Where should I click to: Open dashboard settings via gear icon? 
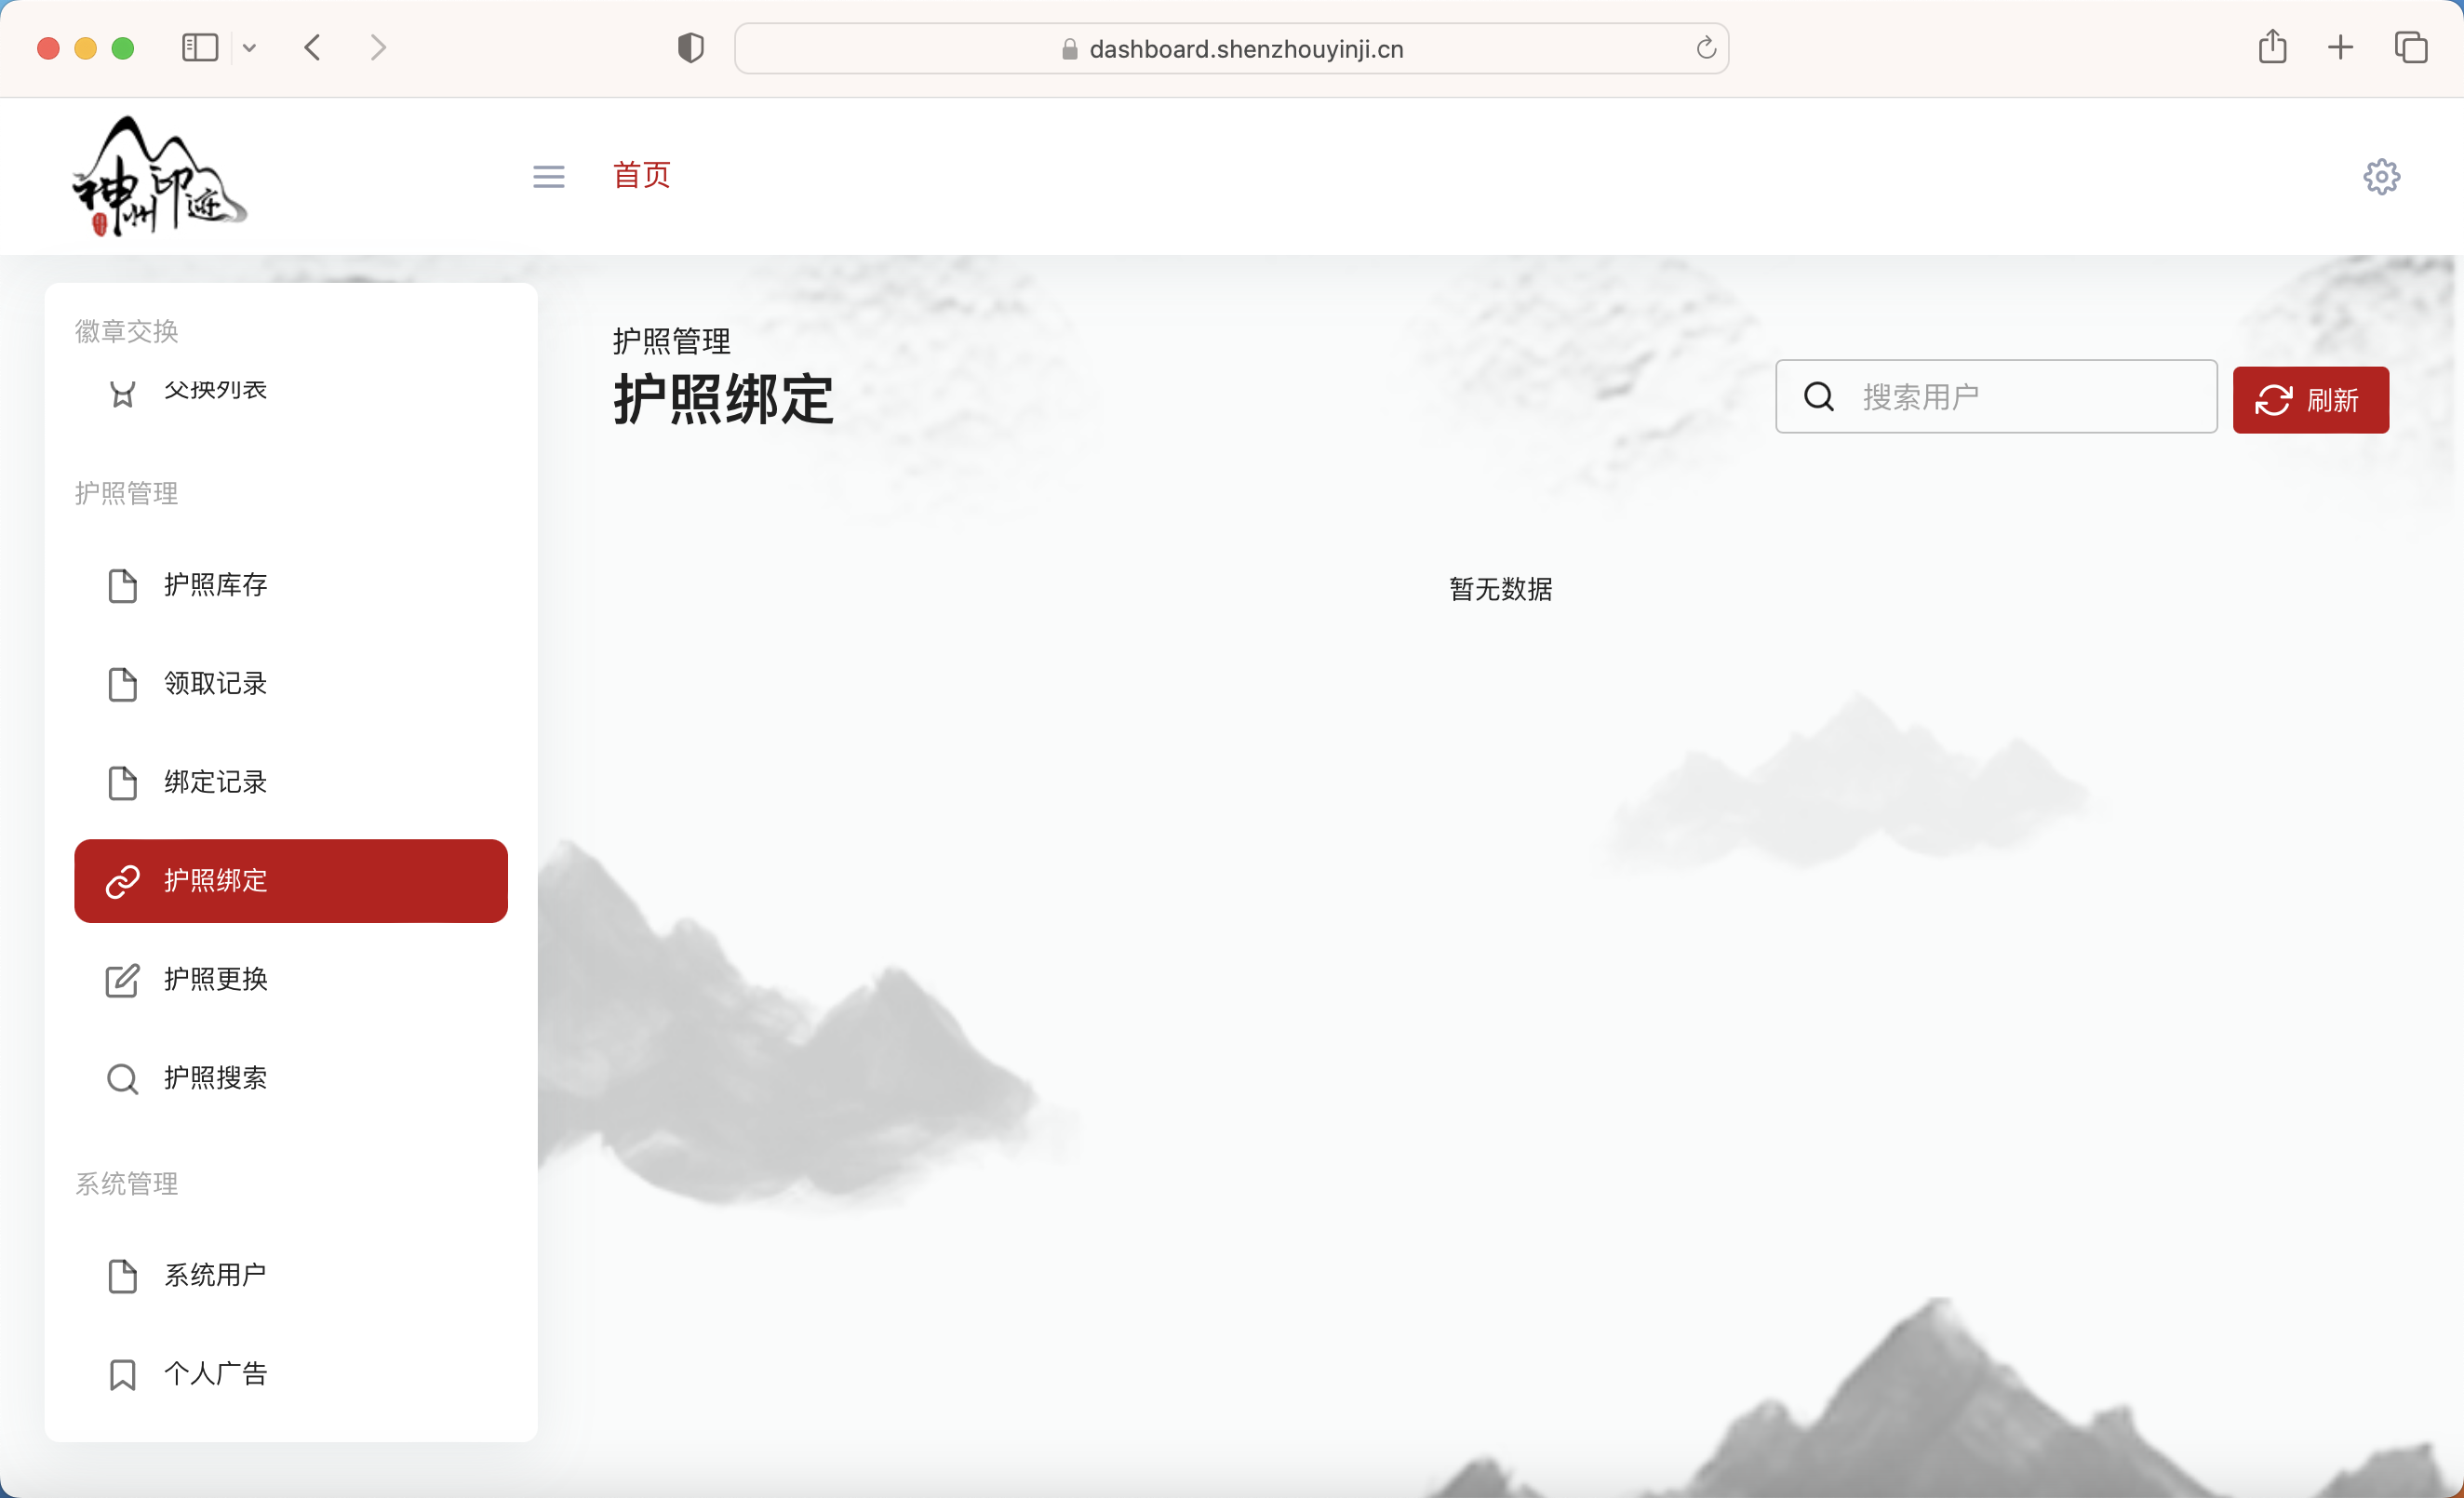2381,176
